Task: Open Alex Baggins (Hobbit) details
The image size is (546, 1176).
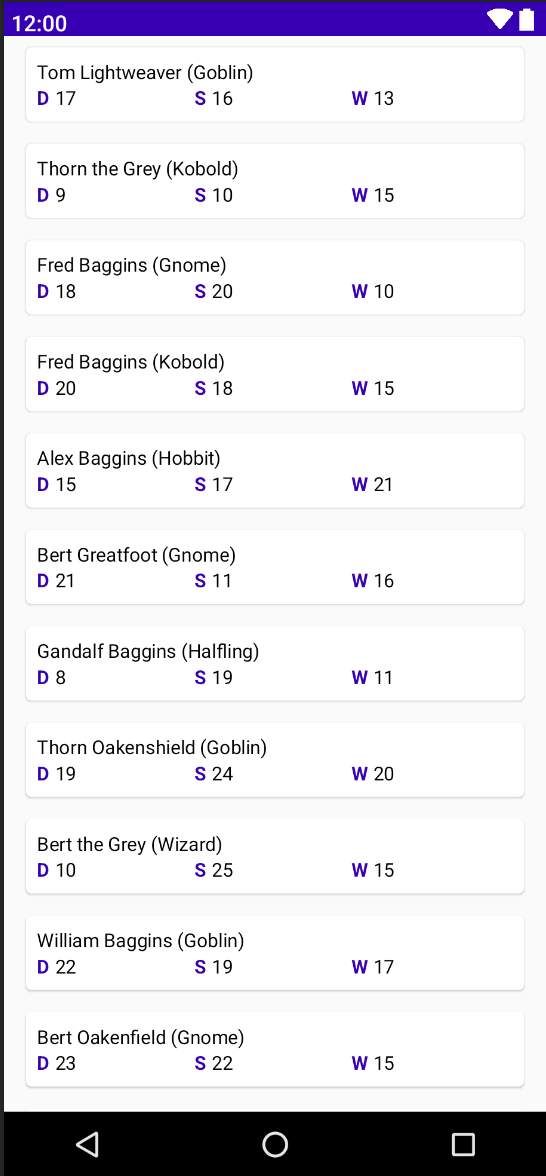Action: [x=274, y=471]
